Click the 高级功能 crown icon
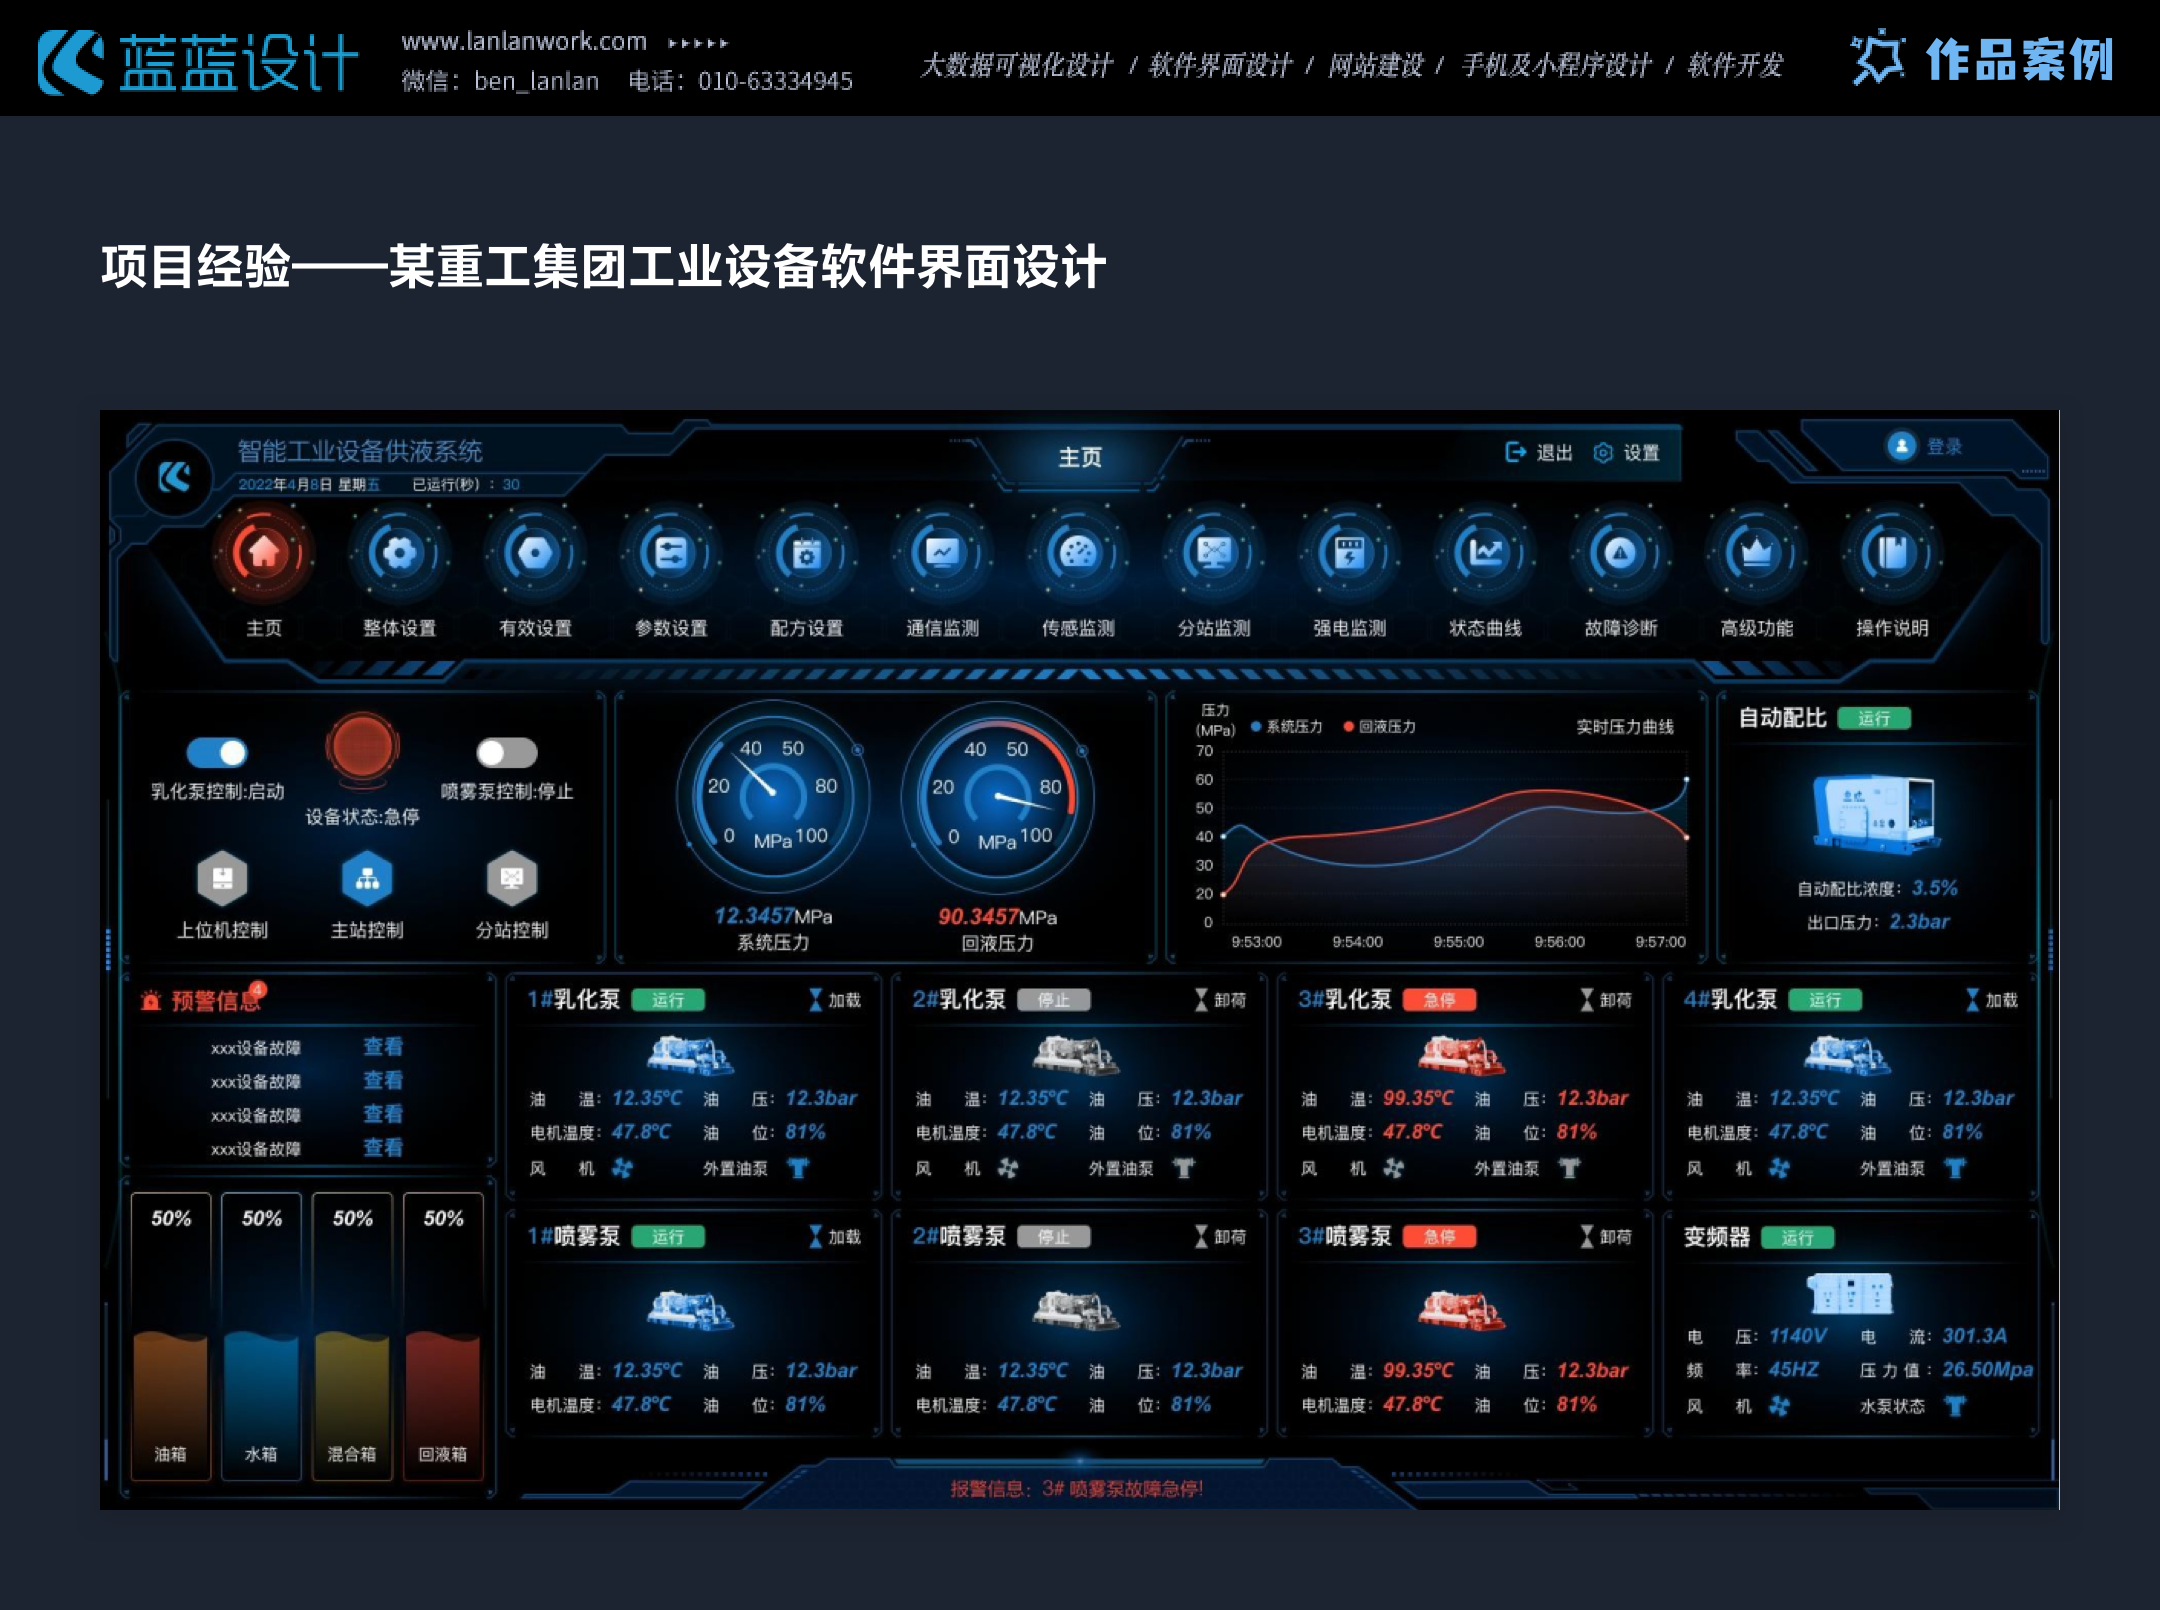Viewport: 2160px width, 1610px height. [1756, 553]
